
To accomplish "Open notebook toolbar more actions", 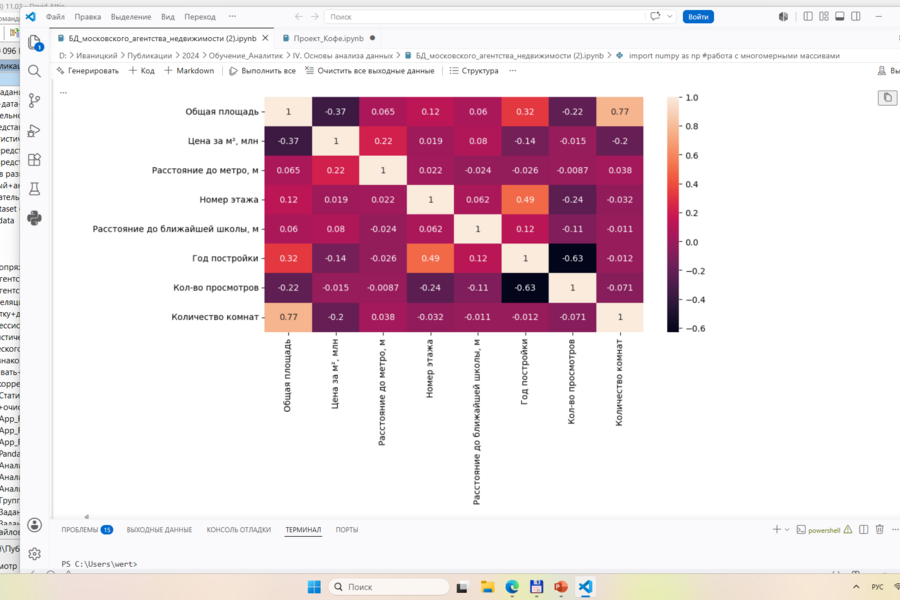I will click(513, 71).
